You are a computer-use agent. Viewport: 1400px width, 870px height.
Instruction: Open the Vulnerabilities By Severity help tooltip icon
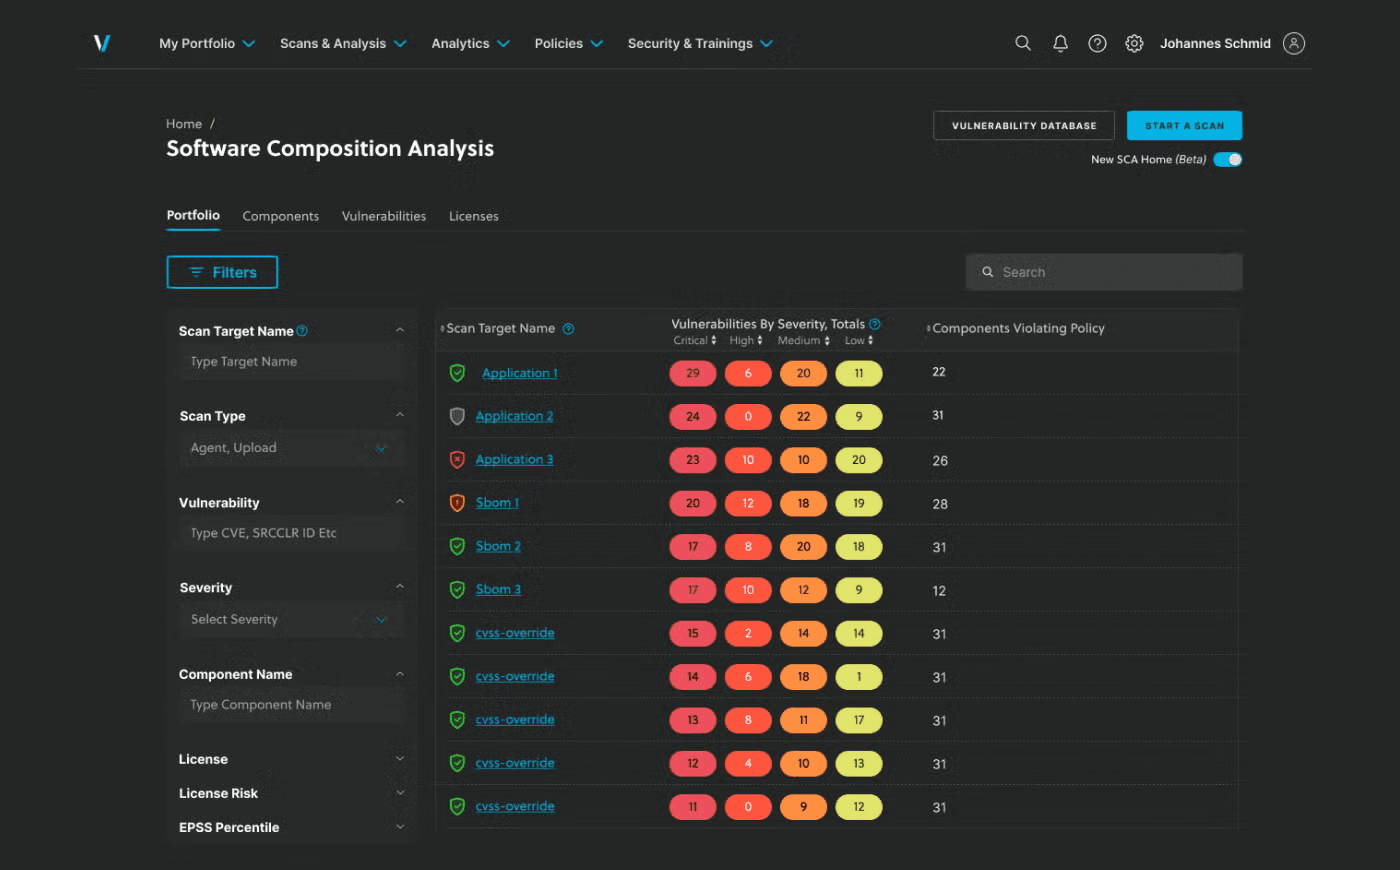pyautogui.click(x=875, y=323)
